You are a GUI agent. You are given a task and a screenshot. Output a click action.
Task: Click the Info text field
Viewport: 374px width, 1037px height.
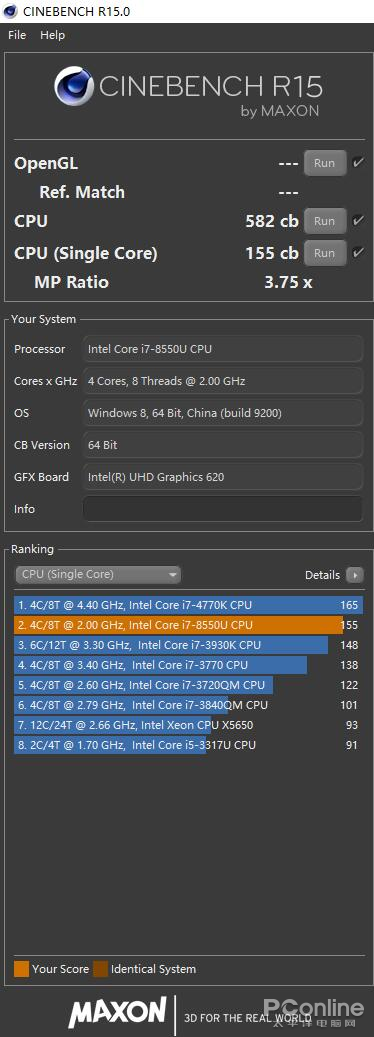223,509
